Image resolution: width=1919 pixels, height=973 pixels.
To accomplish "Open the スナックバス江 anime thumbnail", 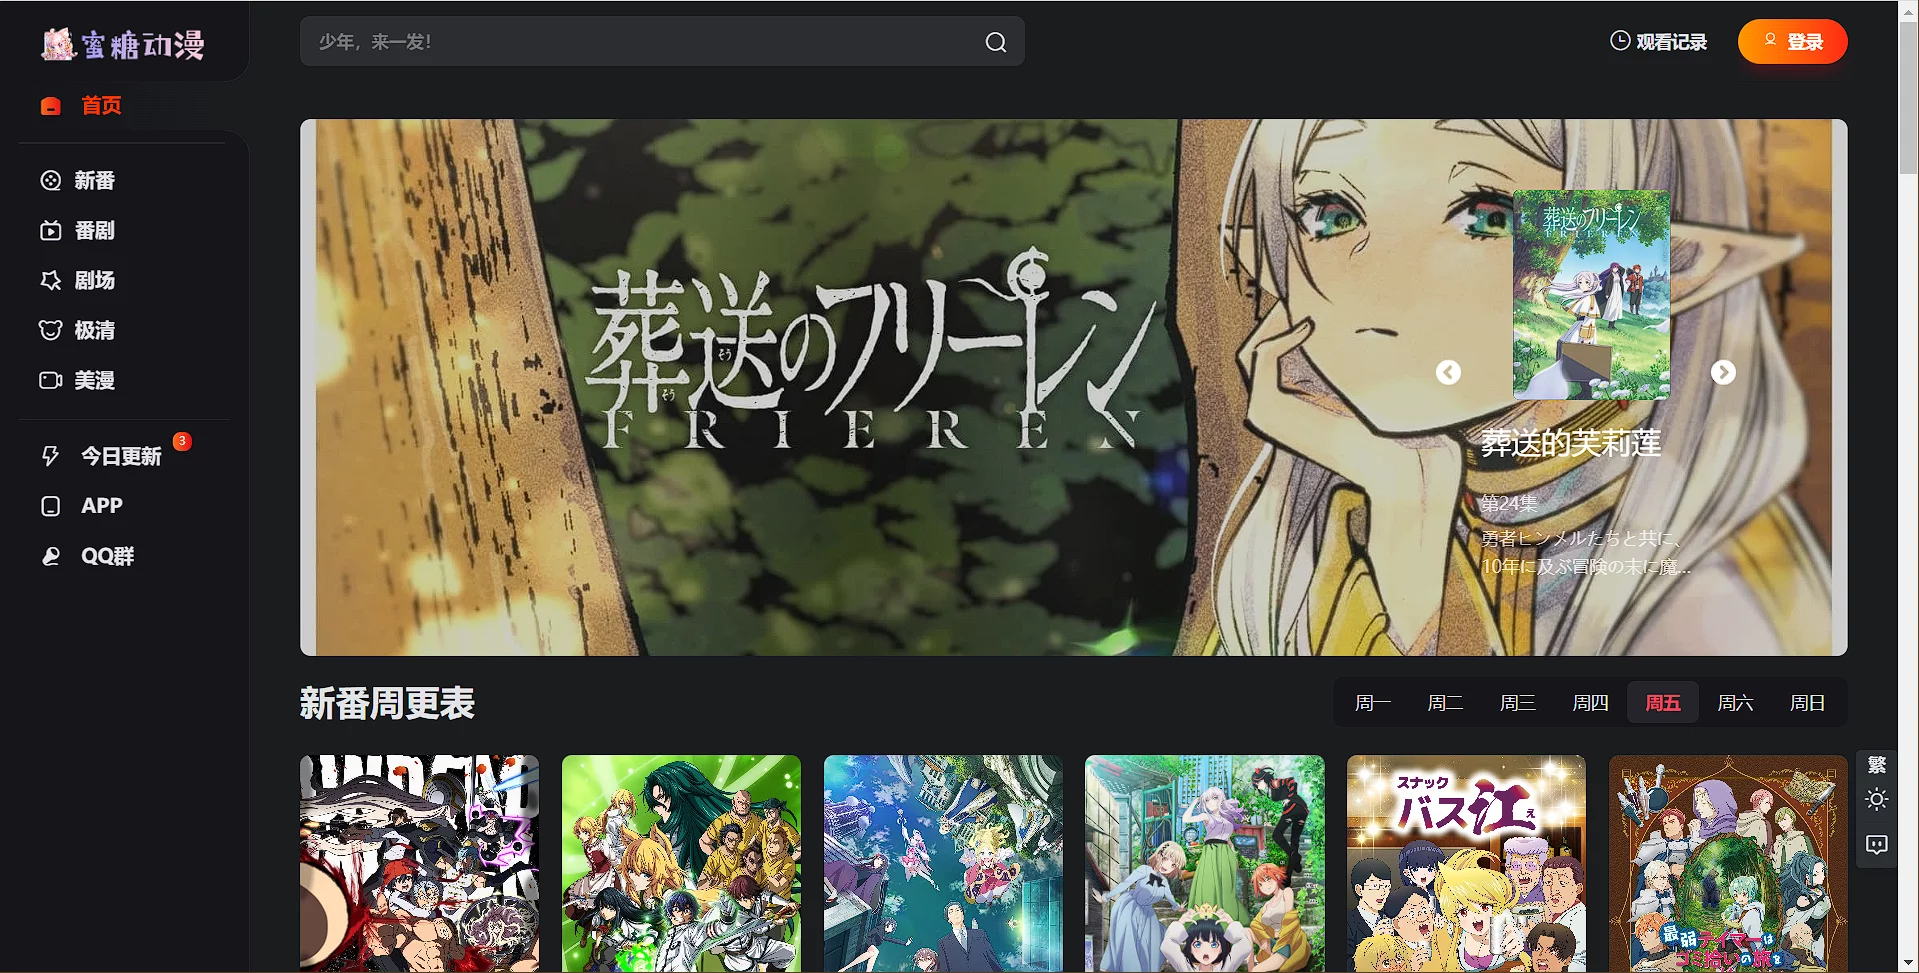I will 1466,862.
